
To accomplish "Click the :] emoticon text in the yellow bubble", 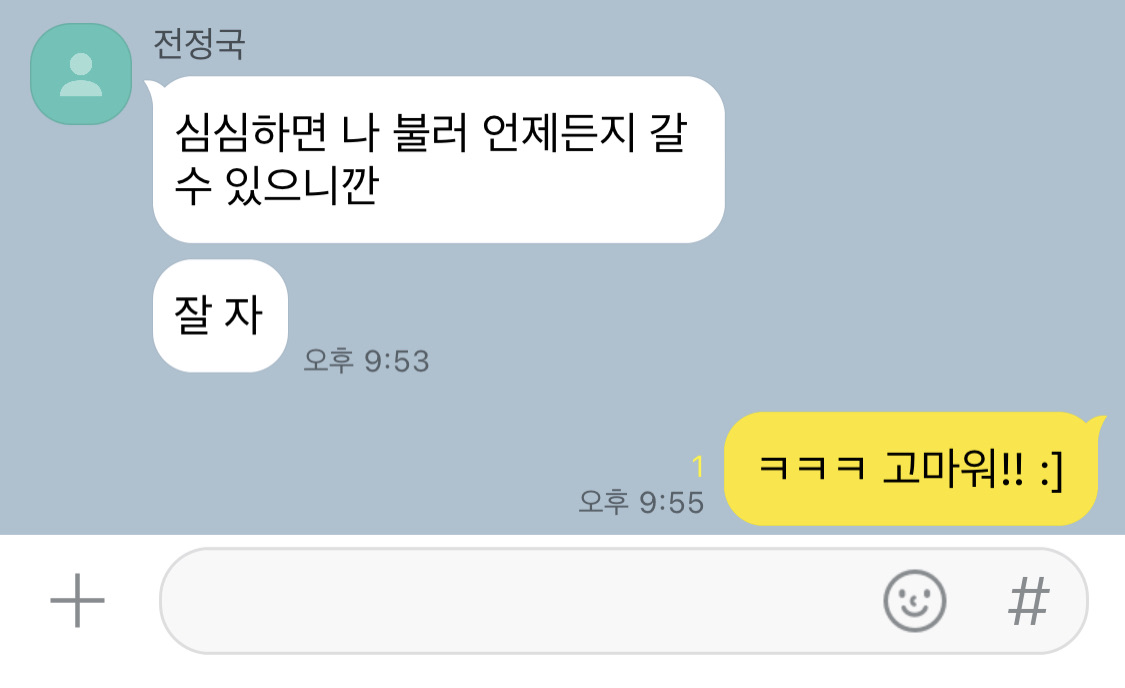I will [x=1051, y=471].
